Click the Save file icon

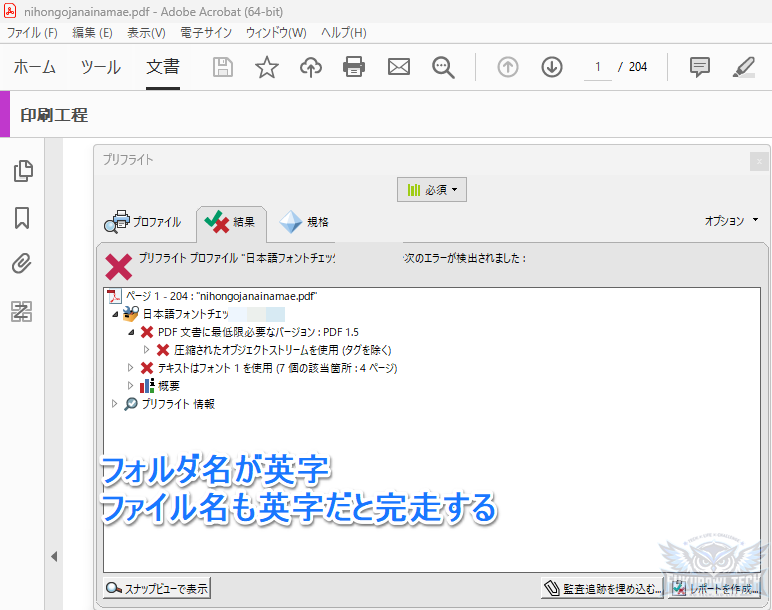click(x=223, y=67)
